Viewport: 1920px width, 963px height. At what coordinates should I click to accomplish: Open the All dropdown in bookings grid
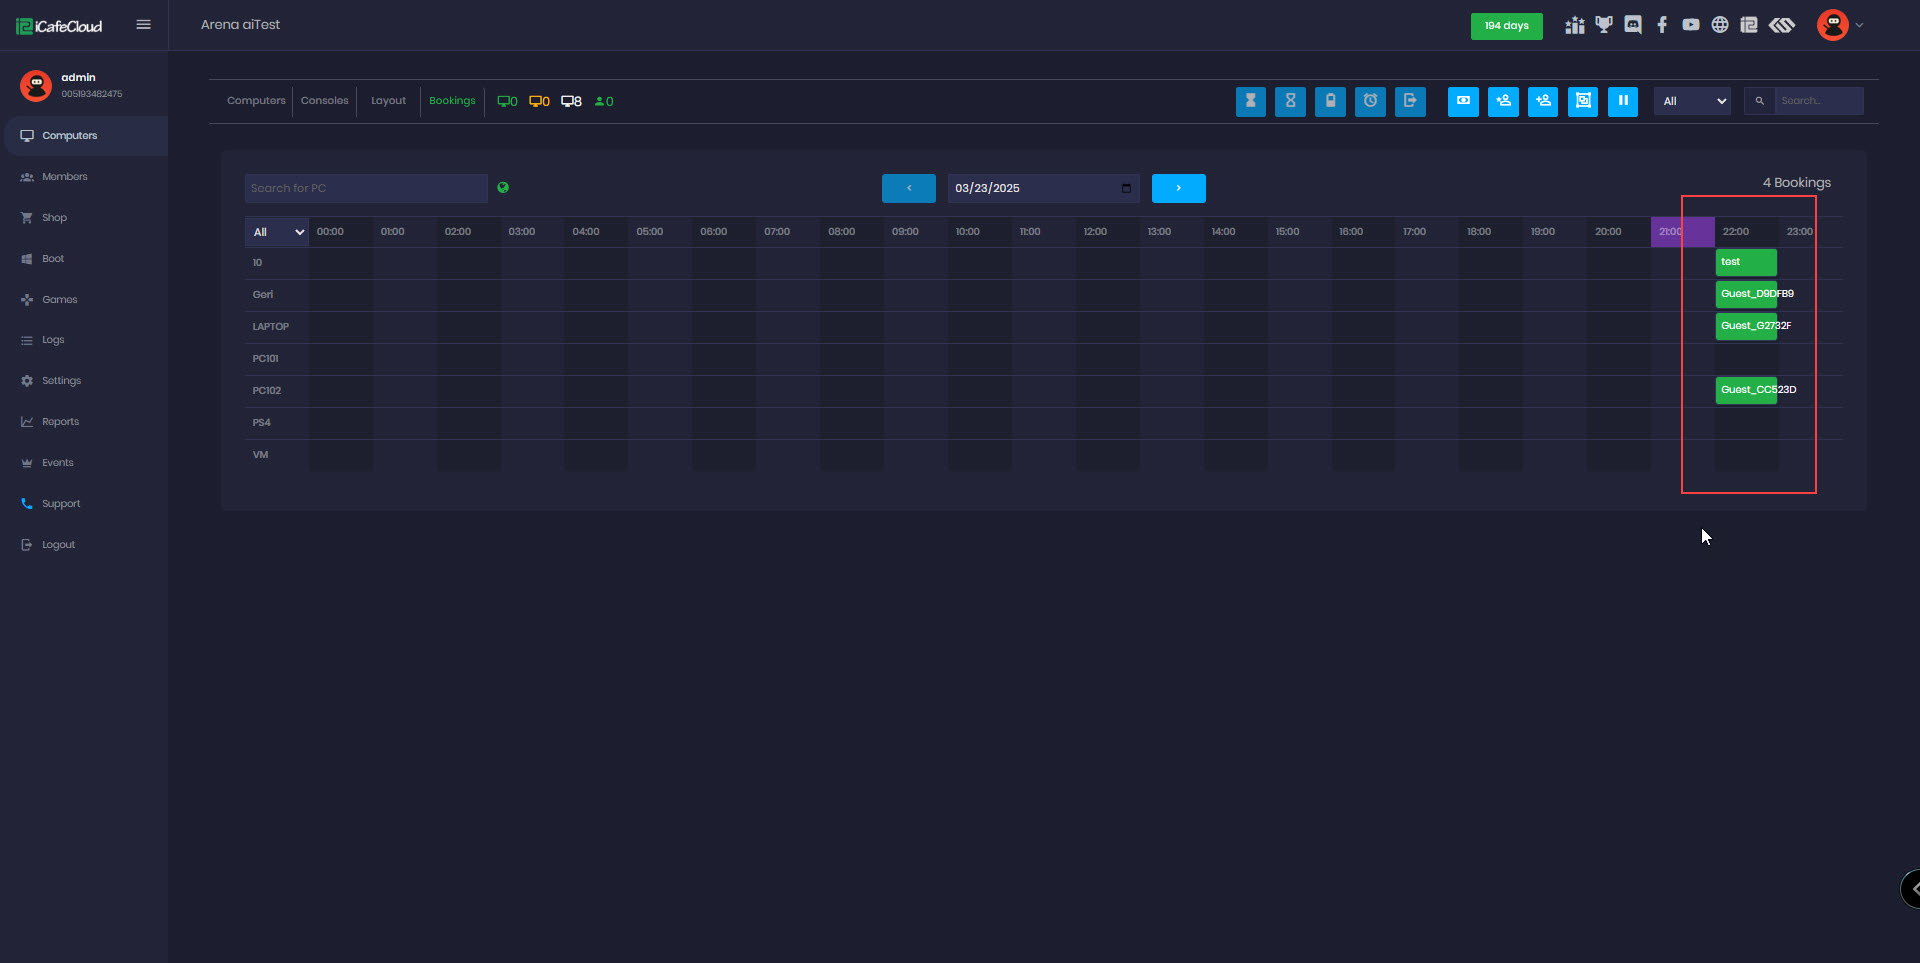coord(277,232)
